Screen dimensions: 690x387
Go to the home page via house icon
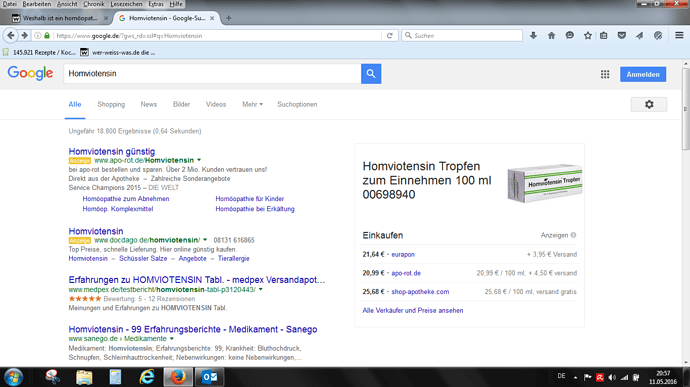click(x=551, y=35)
